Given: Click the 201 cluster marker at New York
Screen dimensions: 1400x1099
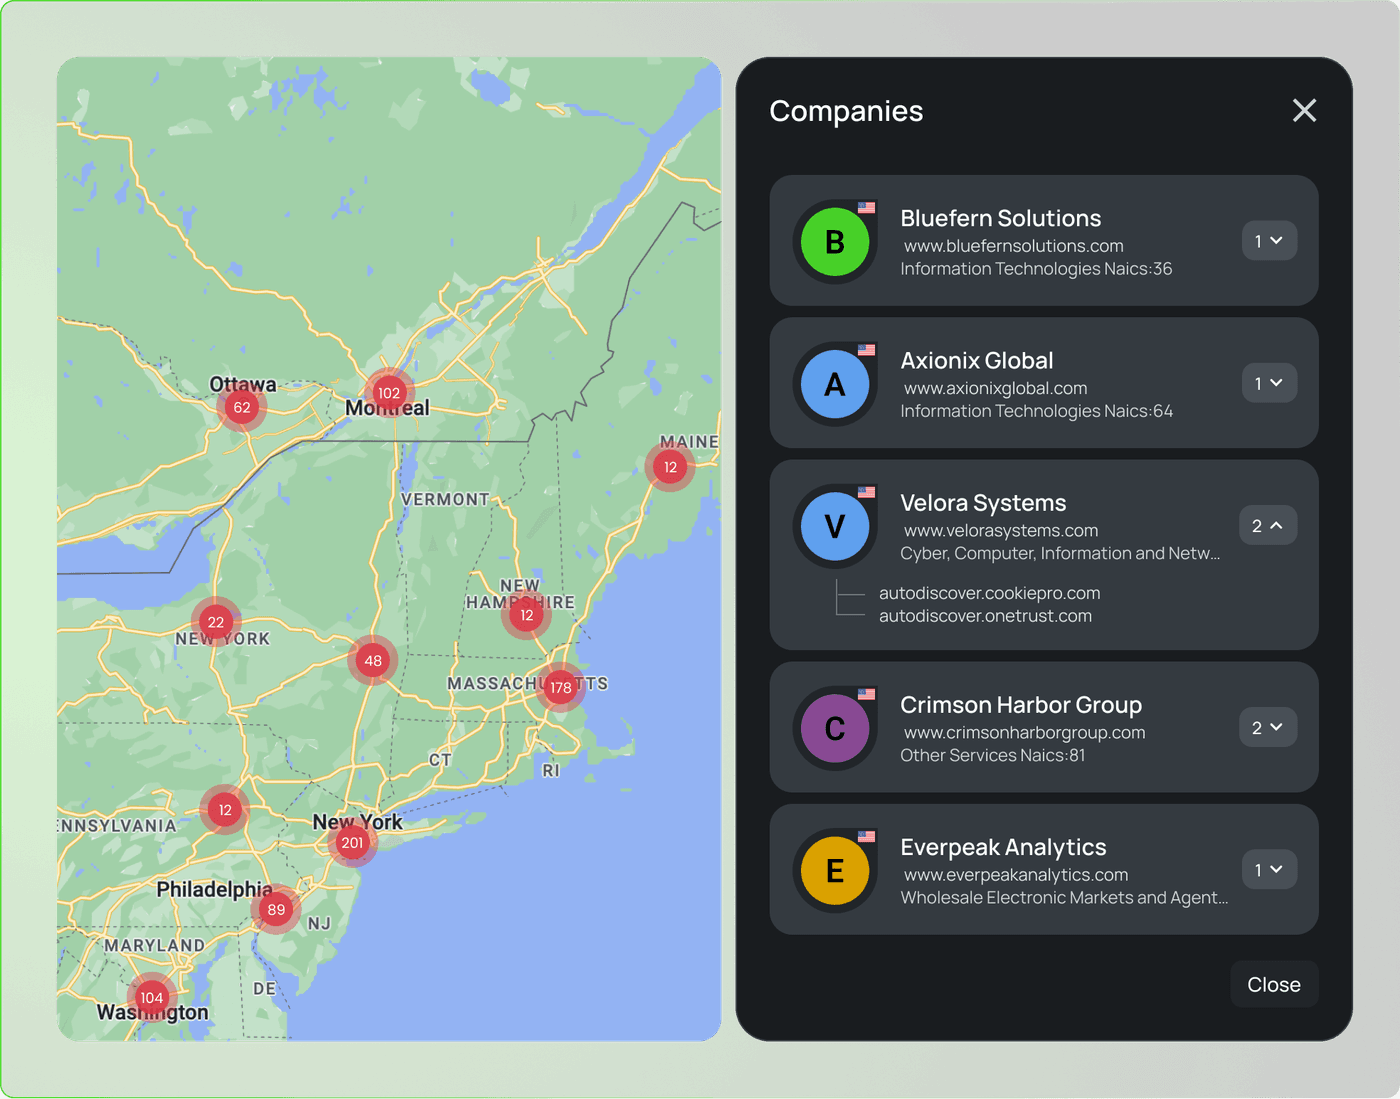Looking at the screenshot, I should tap(352, 843).
